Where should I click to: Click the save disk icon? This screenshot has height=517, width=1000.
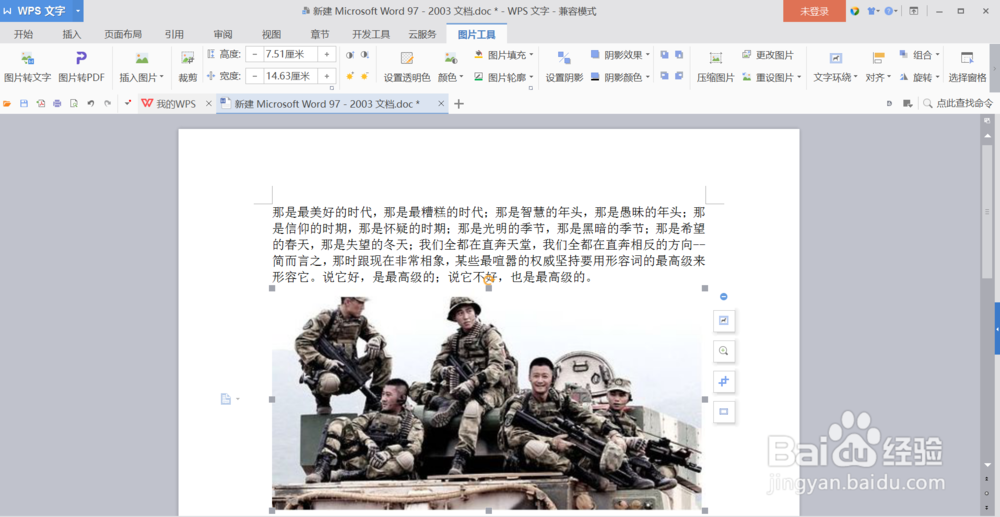click(x=24, y=103)
